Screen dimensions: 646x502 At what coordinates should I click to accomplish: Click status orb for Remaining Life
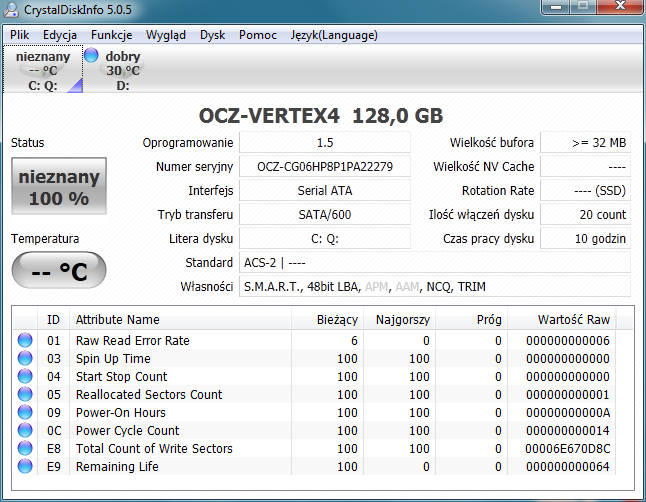click(x=25, y=466)
